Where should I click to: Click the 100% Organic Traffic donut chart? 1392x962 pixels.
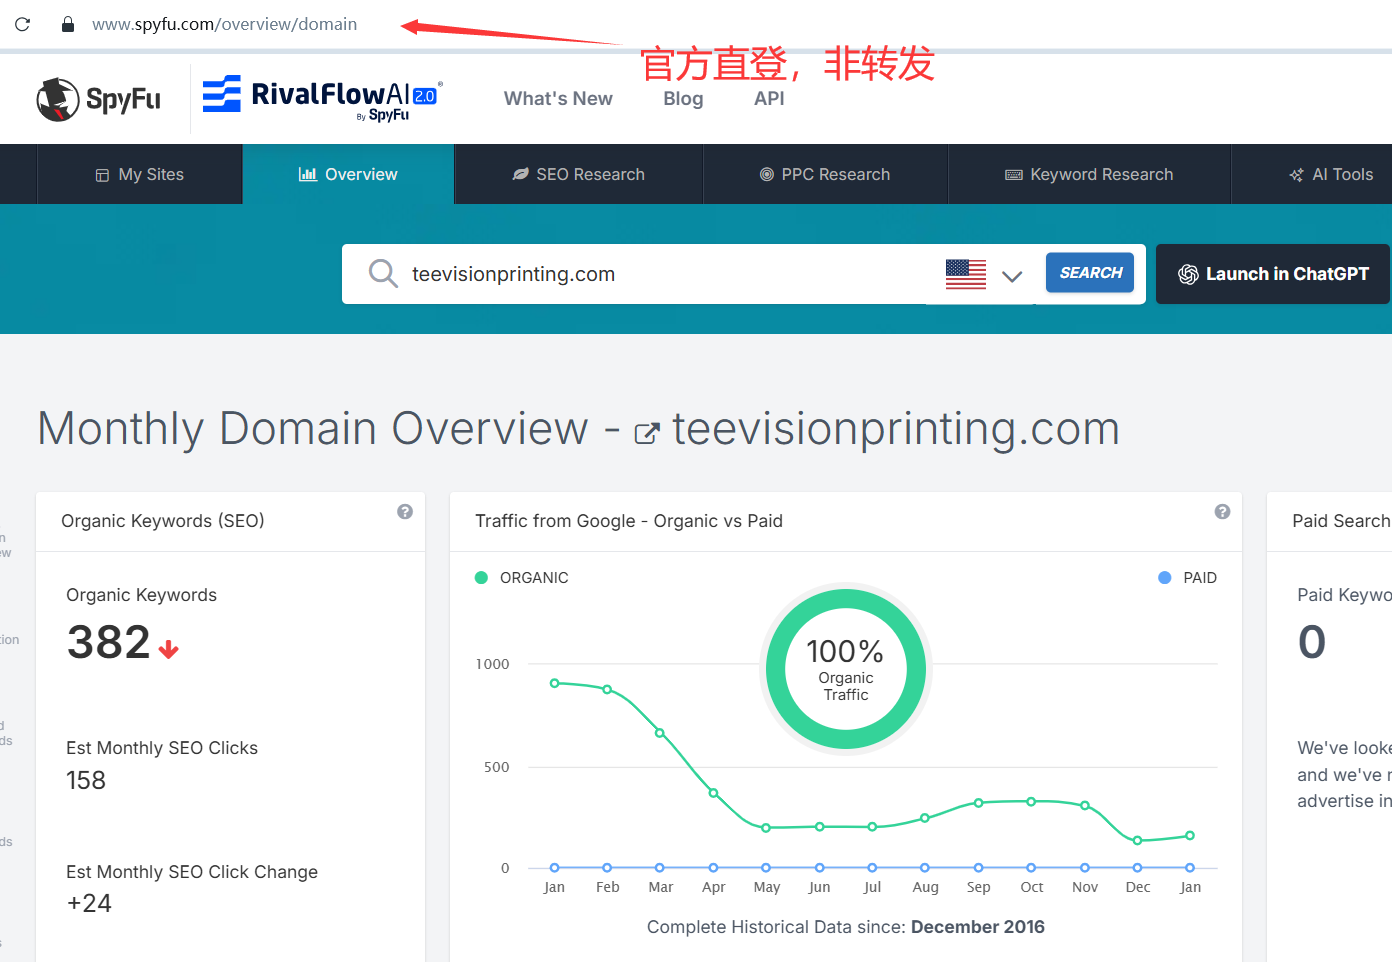pos(846,668)
